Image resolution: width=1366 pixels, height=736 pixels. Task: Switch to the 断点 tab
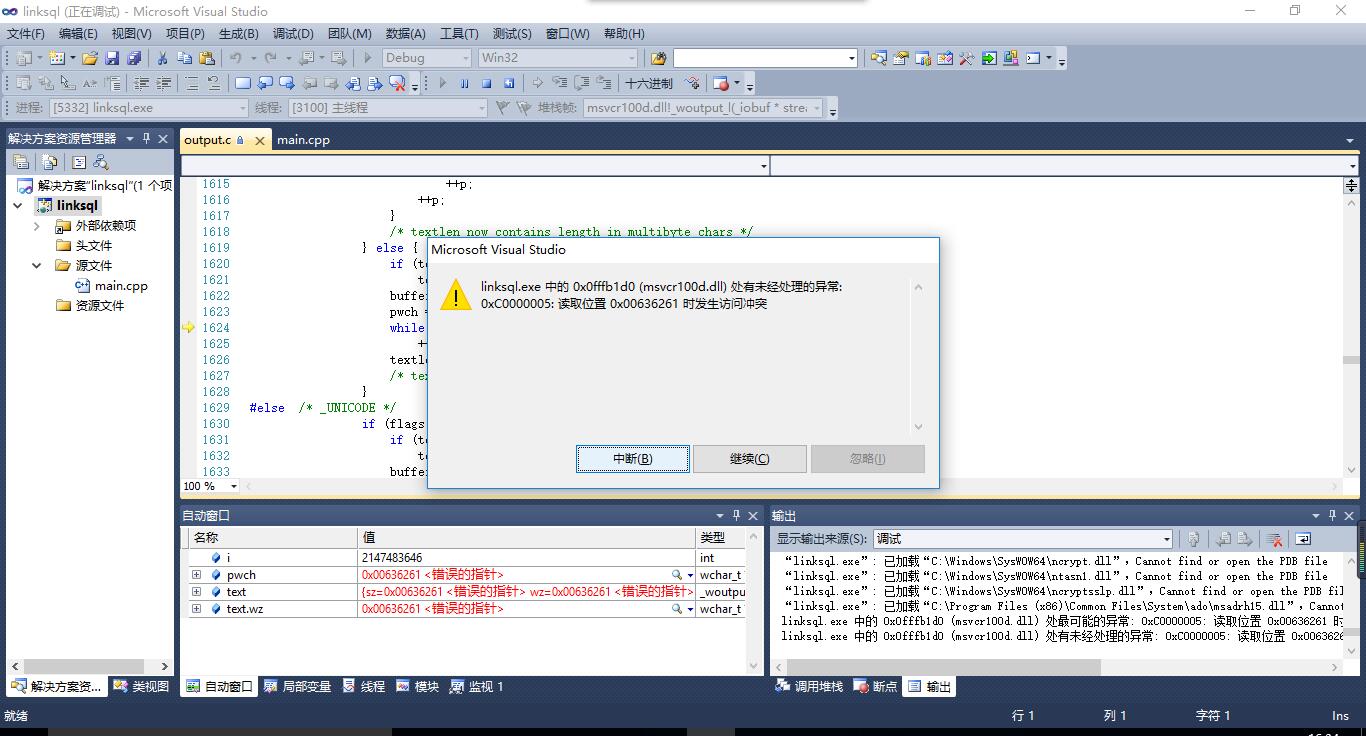876,686
